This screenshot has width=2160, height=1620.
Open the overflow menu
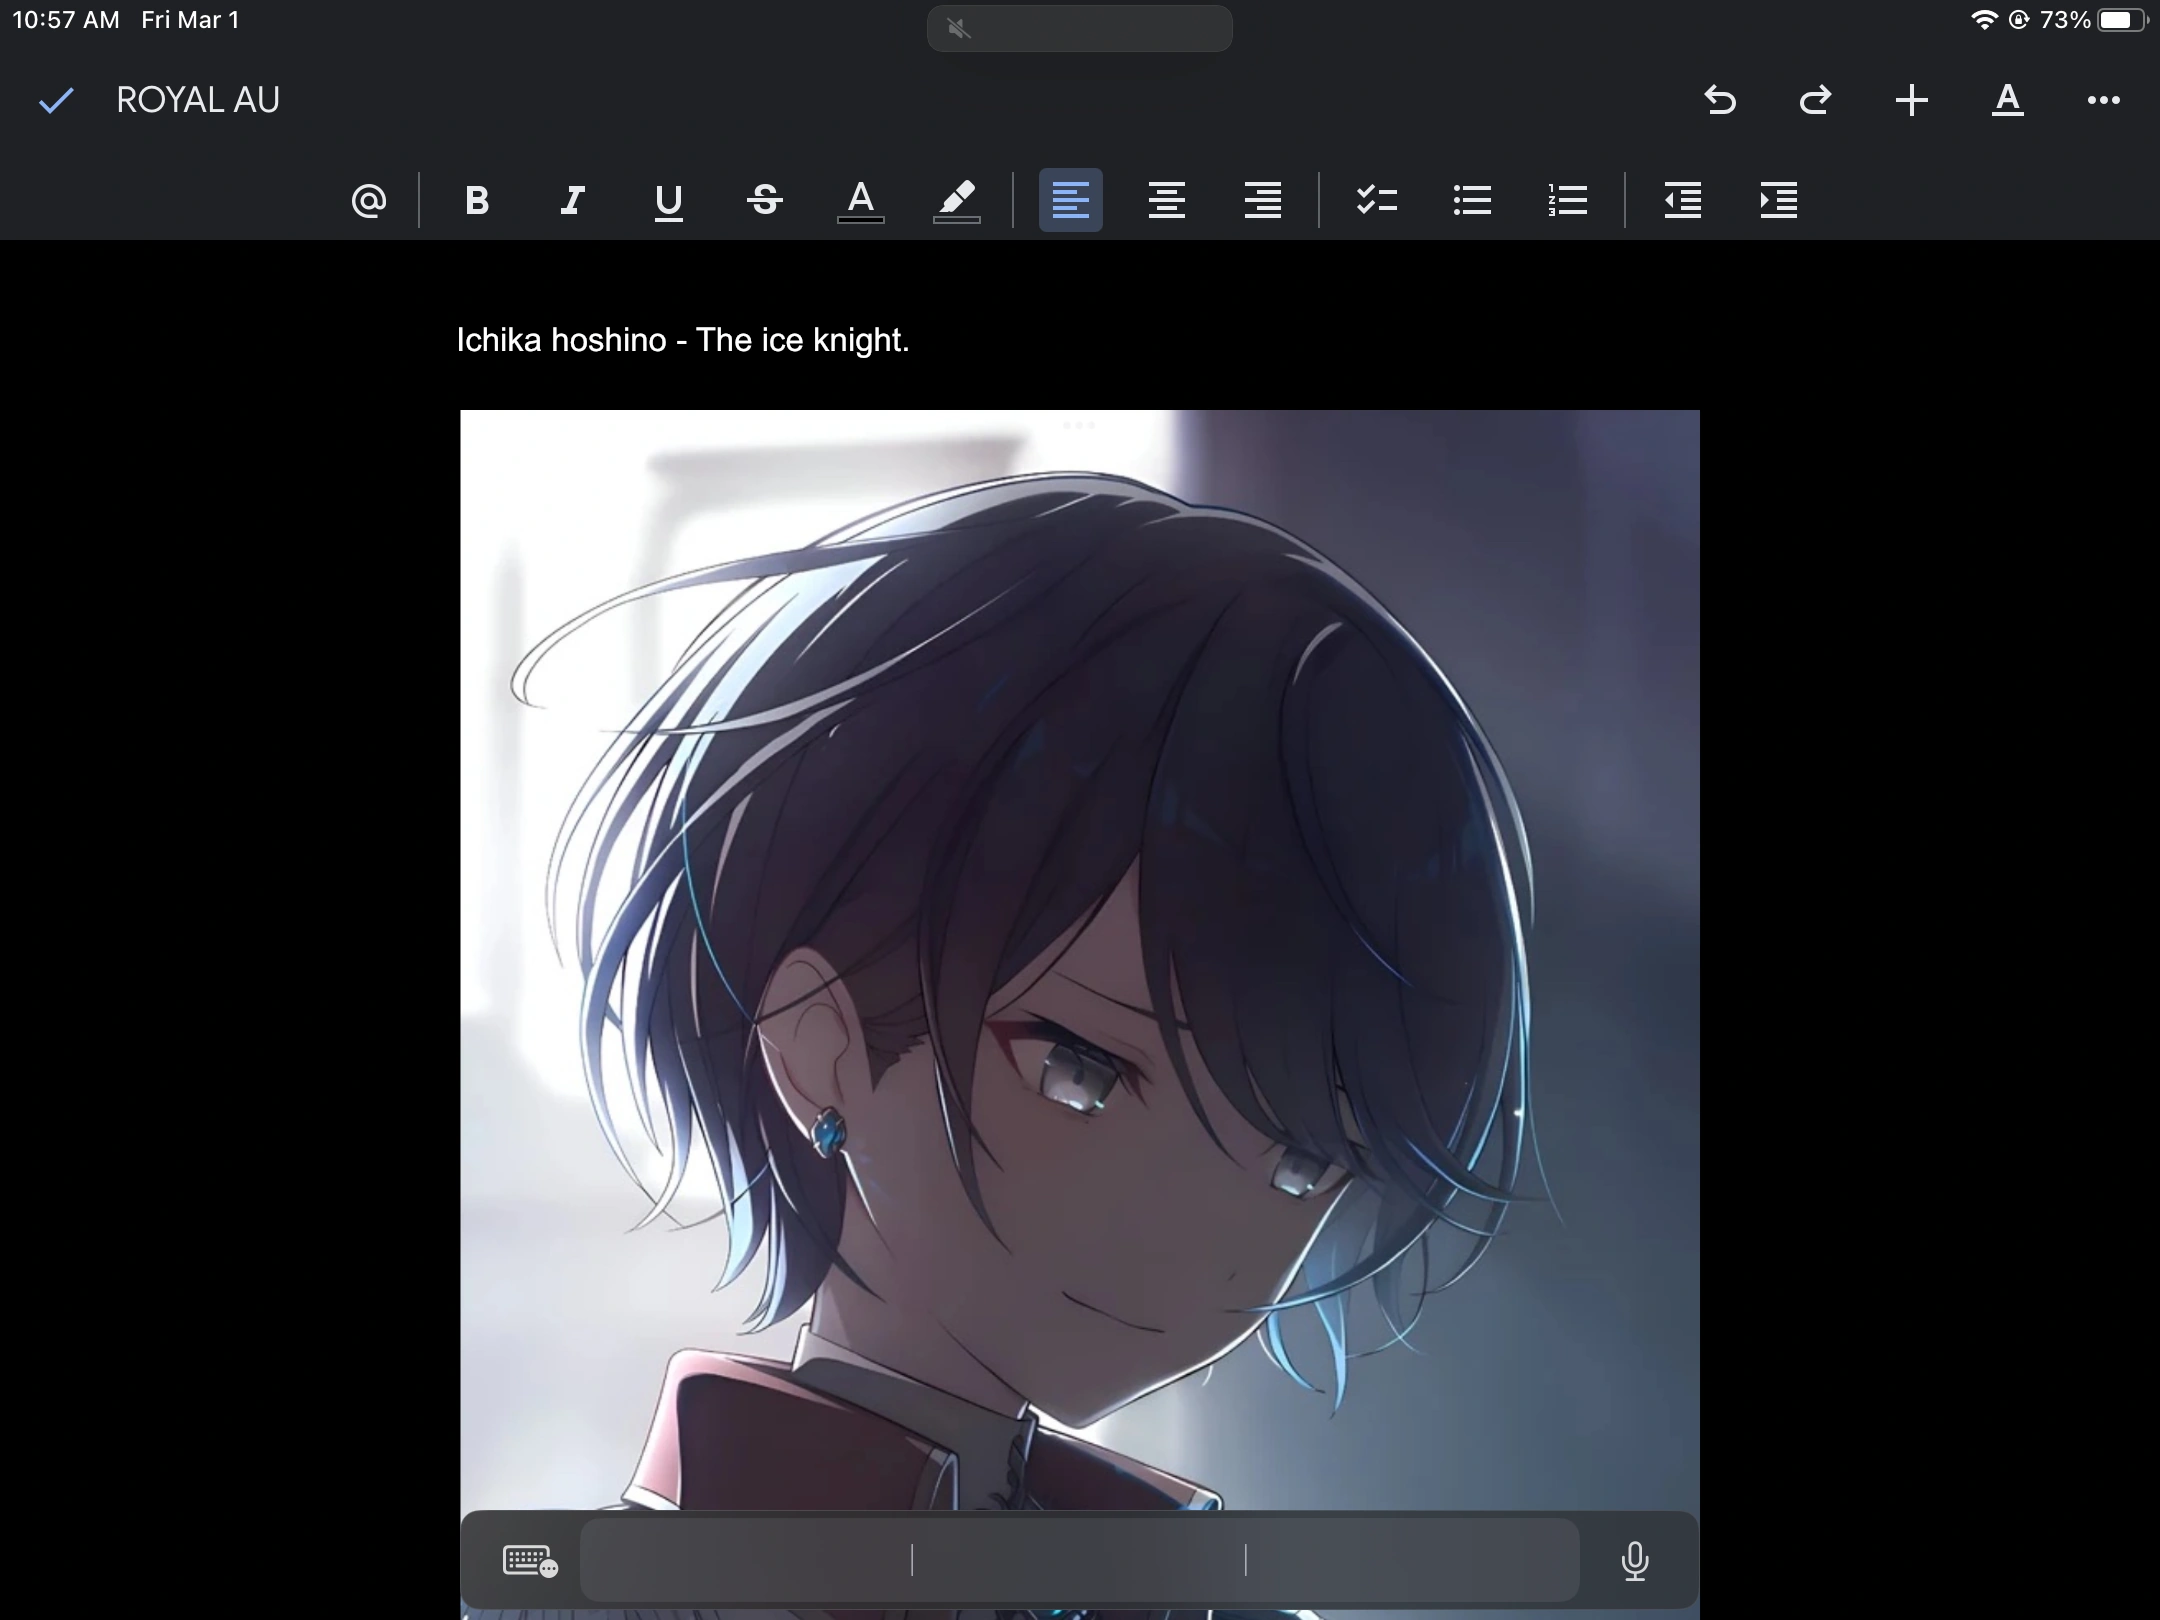click(x=2104, y=100)
